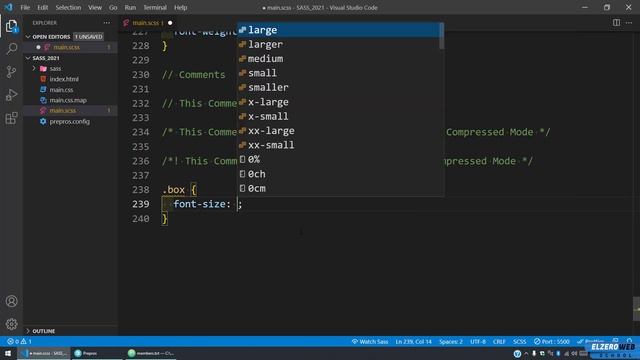Viewport: 640px width, 360px height.
Task: Click Port: 5500 live server indicator
Action: (x=551, y=341)
